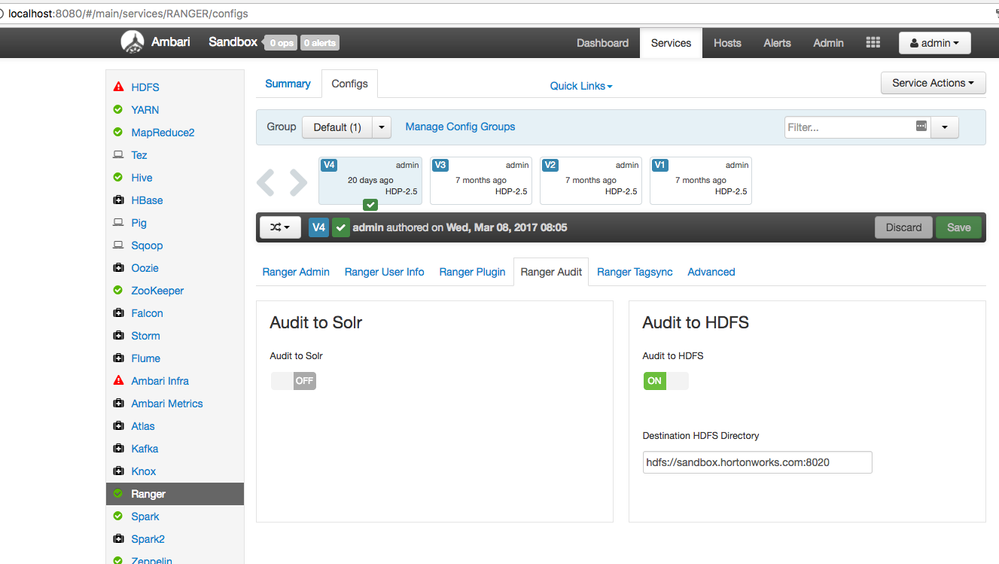
Task: Open the Quick Links dropdown
Action: [581, 86]
